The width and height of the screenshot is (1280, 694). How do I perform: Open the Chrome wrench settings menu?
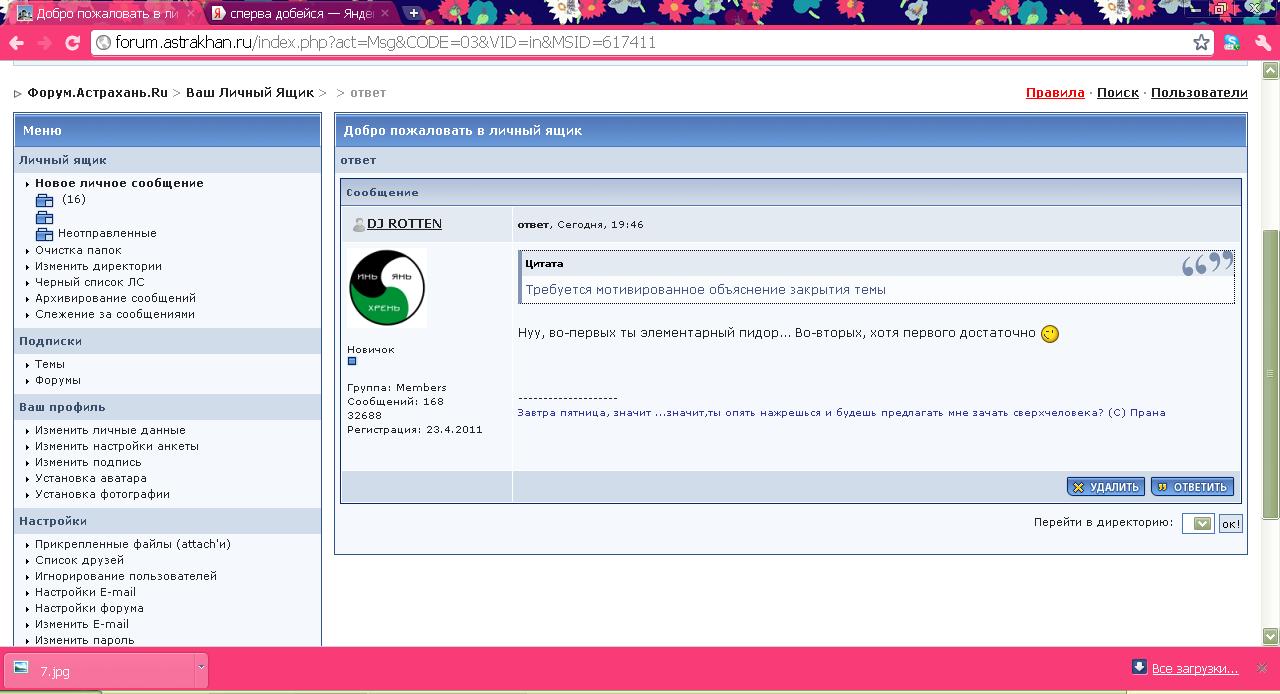pyautogui.click(x=1261, y=42)
